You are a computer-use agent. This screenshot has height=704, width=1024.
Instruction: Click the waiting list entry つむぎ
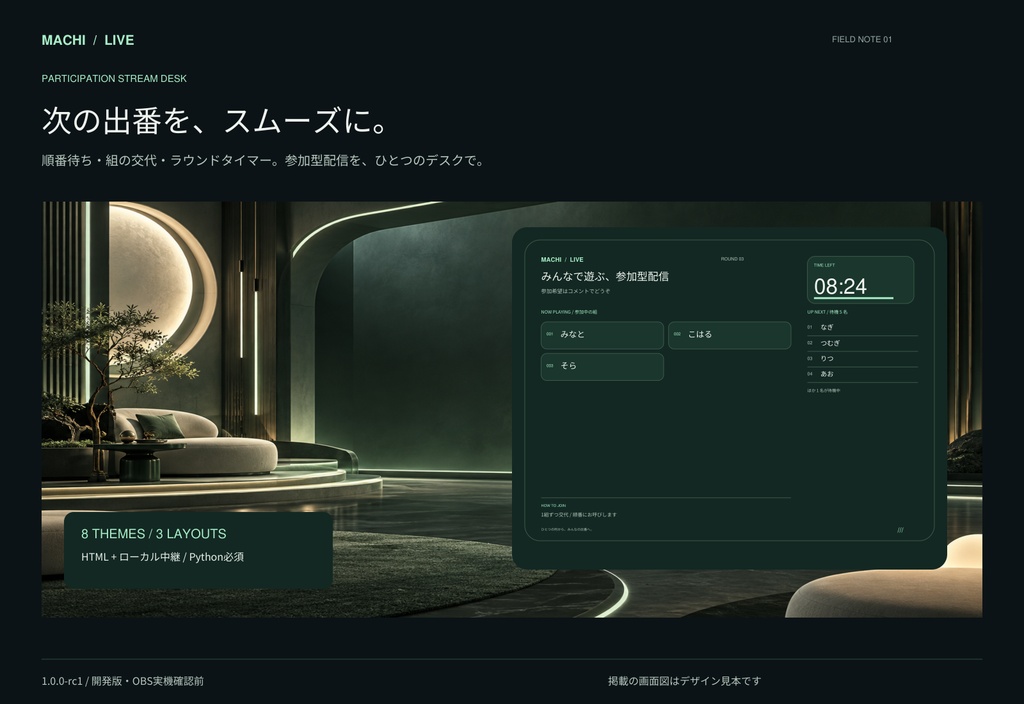pos(862,343)
